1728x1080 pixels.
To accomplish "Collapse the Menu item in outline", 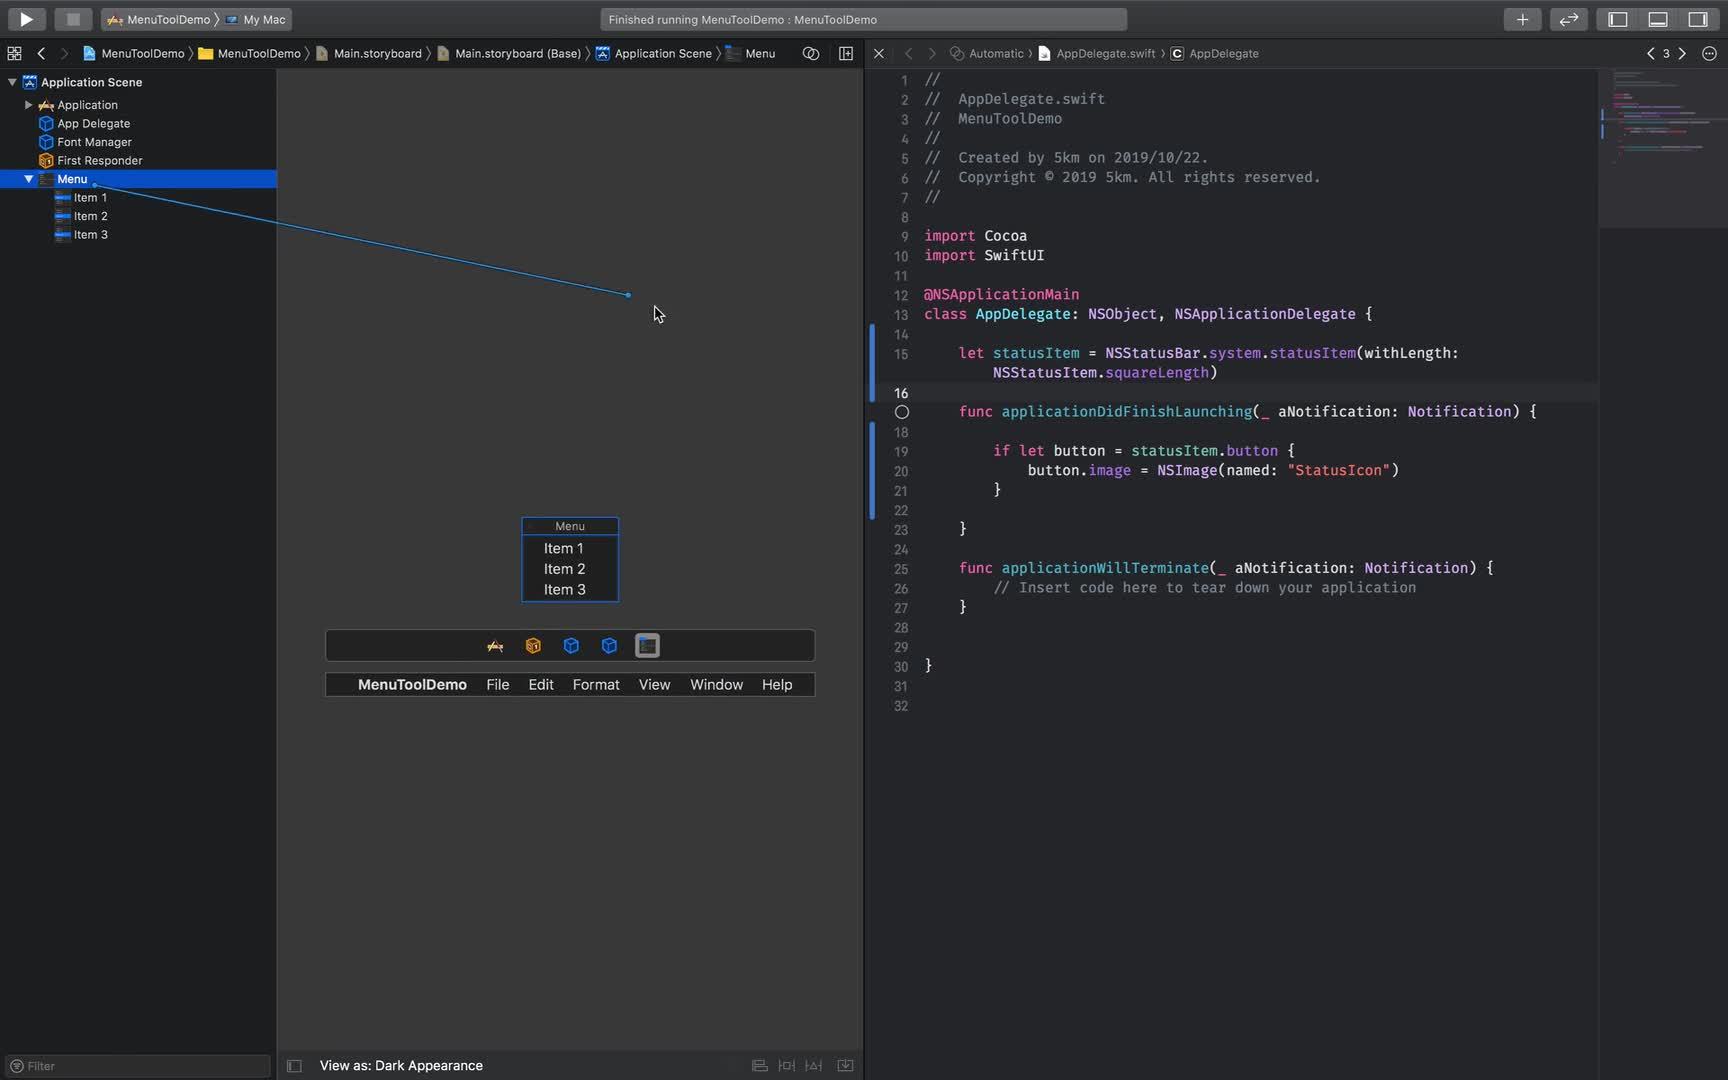I will [29, 179].
